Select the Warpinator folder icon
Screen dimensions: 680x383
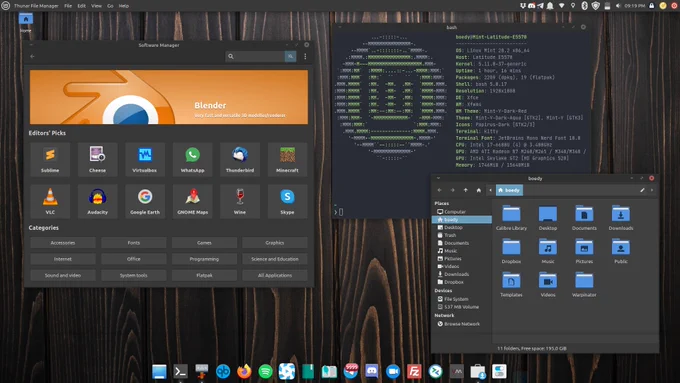[x=584, y=280]
